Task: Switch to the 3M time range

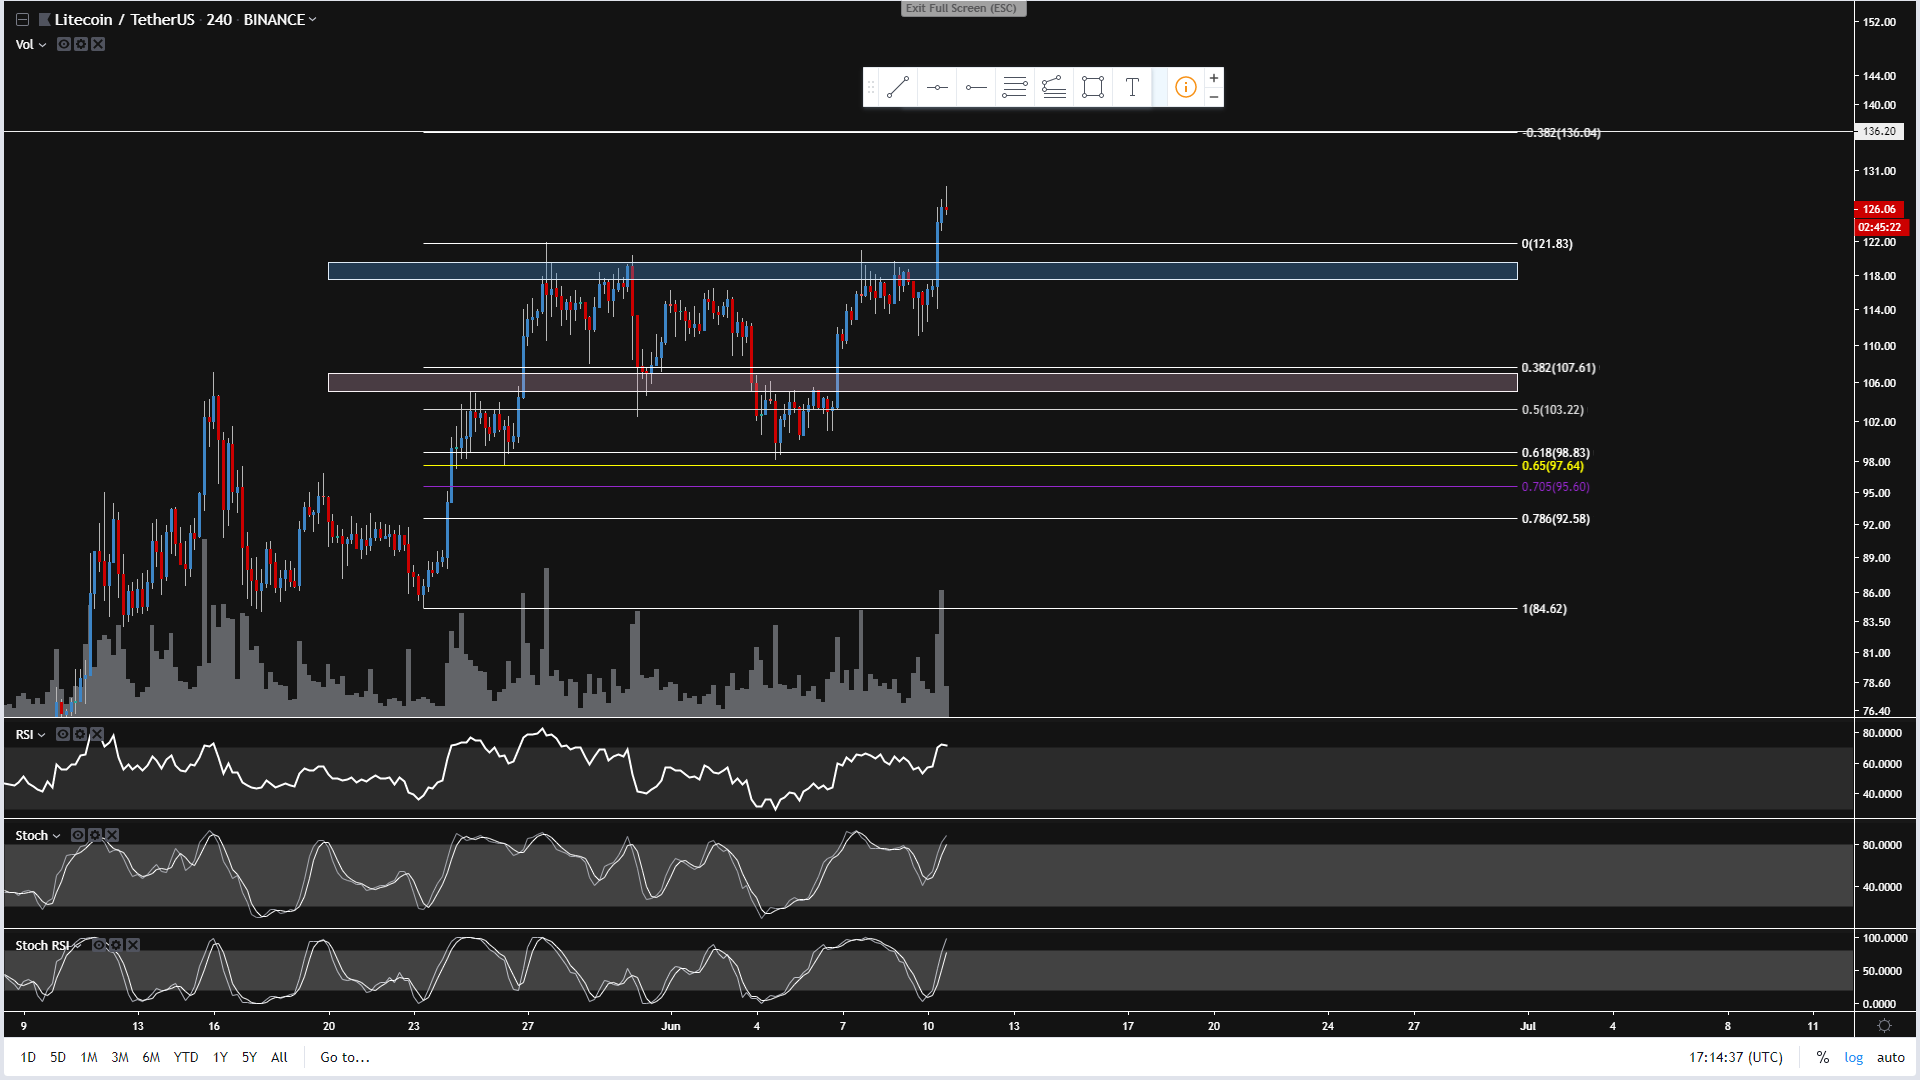Action: pyautogui.click(x=119, y=1057)
